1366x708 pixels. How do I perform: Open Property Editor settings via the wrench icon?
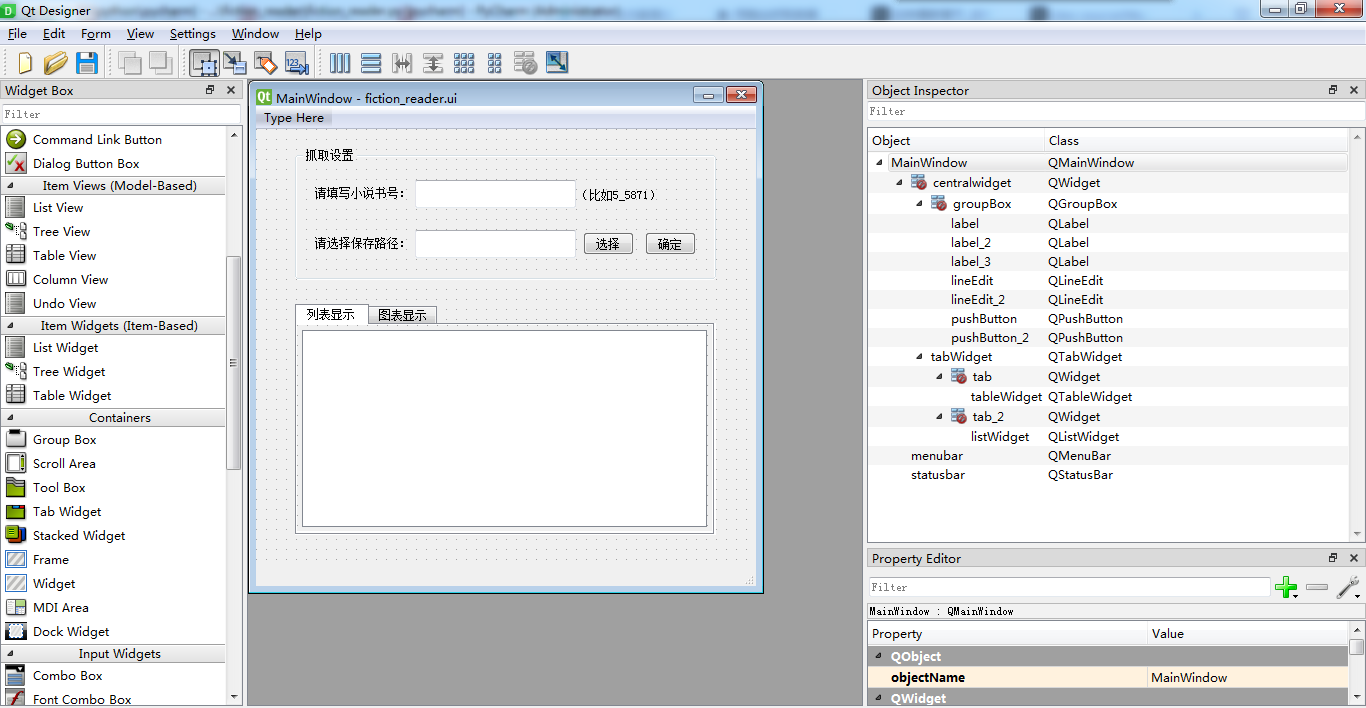[1347, 587]
